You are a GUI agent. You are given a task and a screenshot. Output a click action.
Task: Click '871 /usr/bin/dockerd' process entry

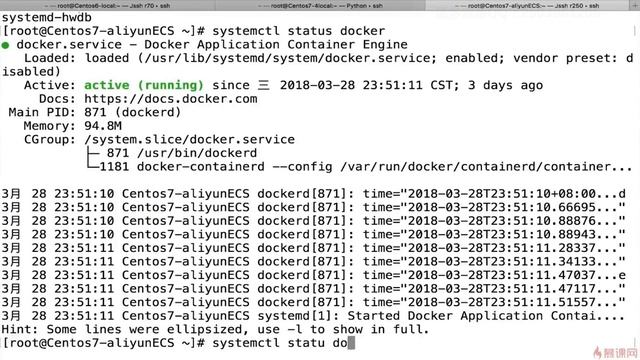pyautogui.click(x=182, y=153)
